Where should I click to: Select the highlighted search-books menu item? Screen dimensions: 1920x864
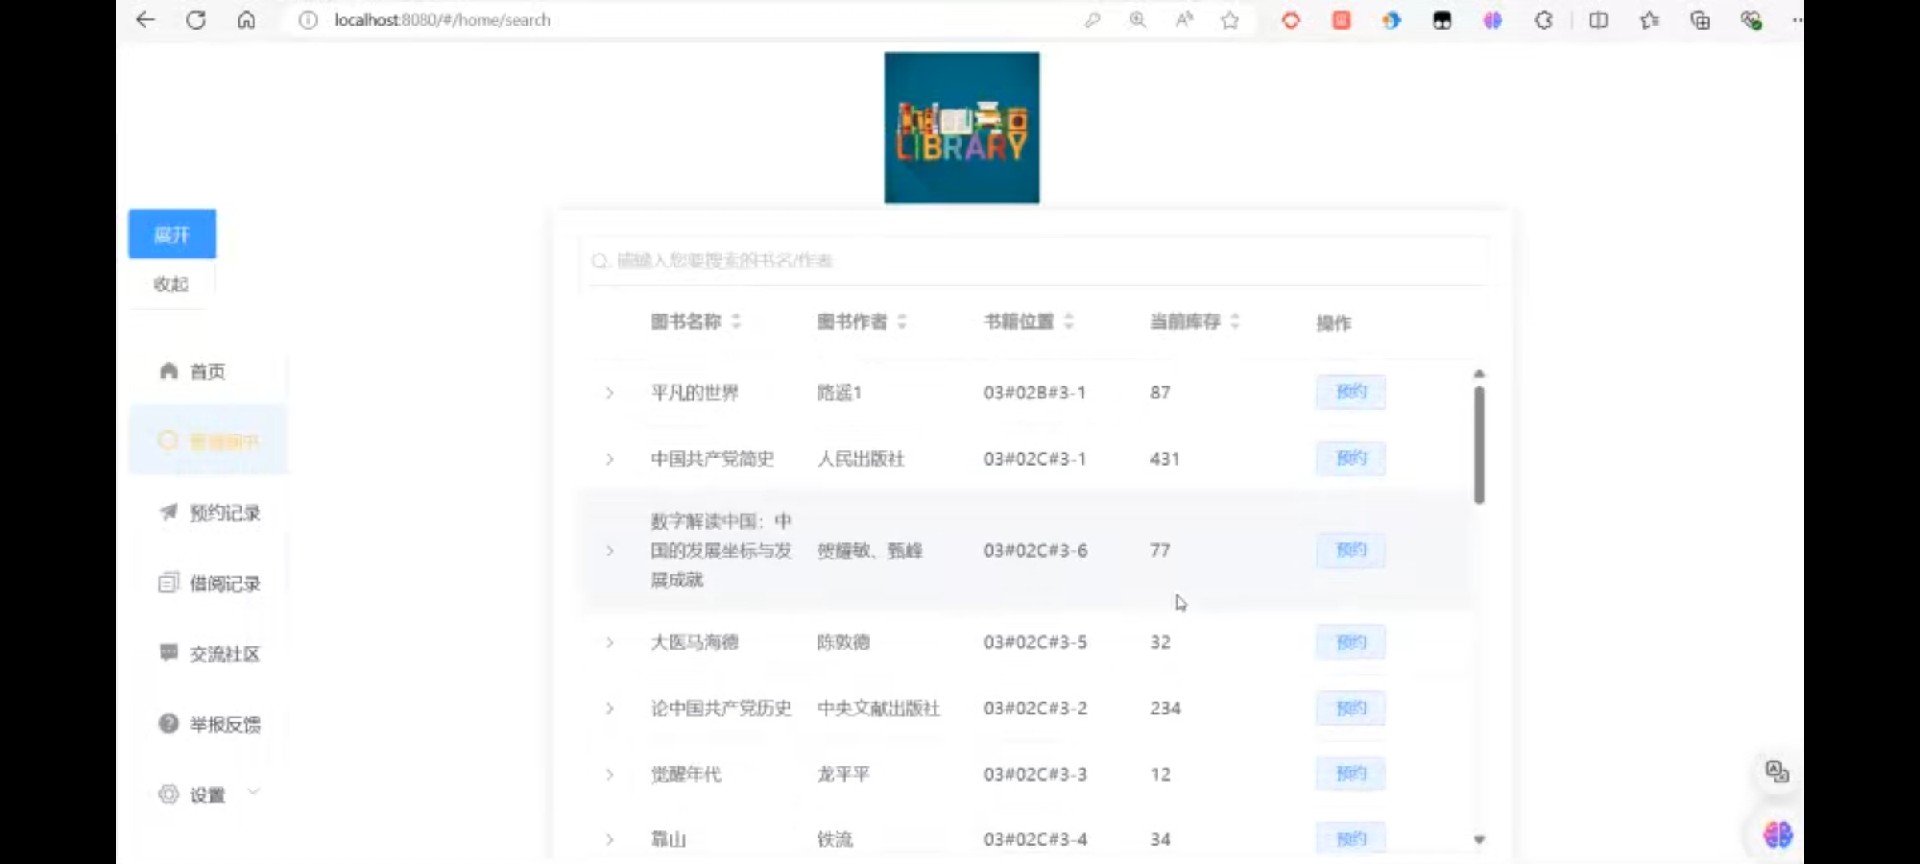[x=209, y=441]
